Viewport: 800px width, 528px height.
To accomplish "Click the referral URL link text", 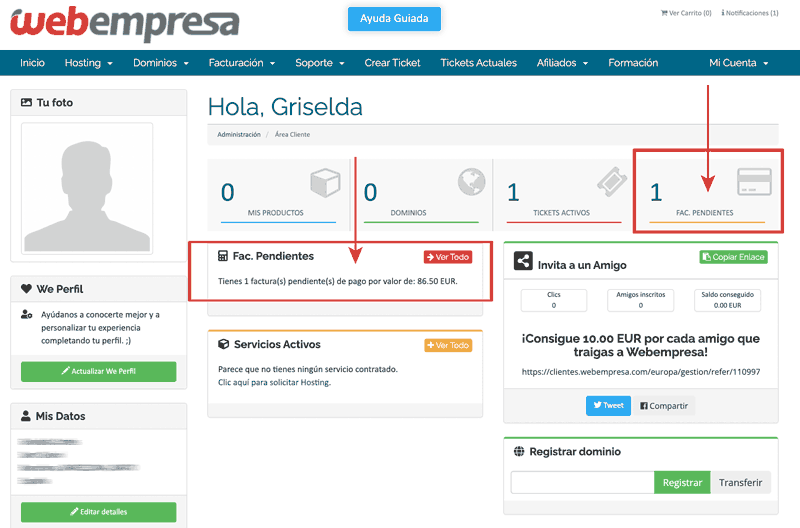I will coord(641,372).
